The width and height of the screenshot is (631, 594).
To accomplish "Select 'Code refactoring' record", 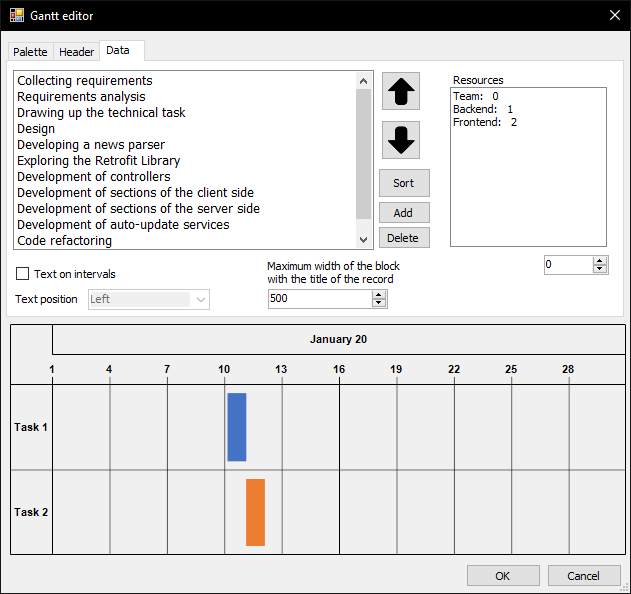I will pos(185,241).
